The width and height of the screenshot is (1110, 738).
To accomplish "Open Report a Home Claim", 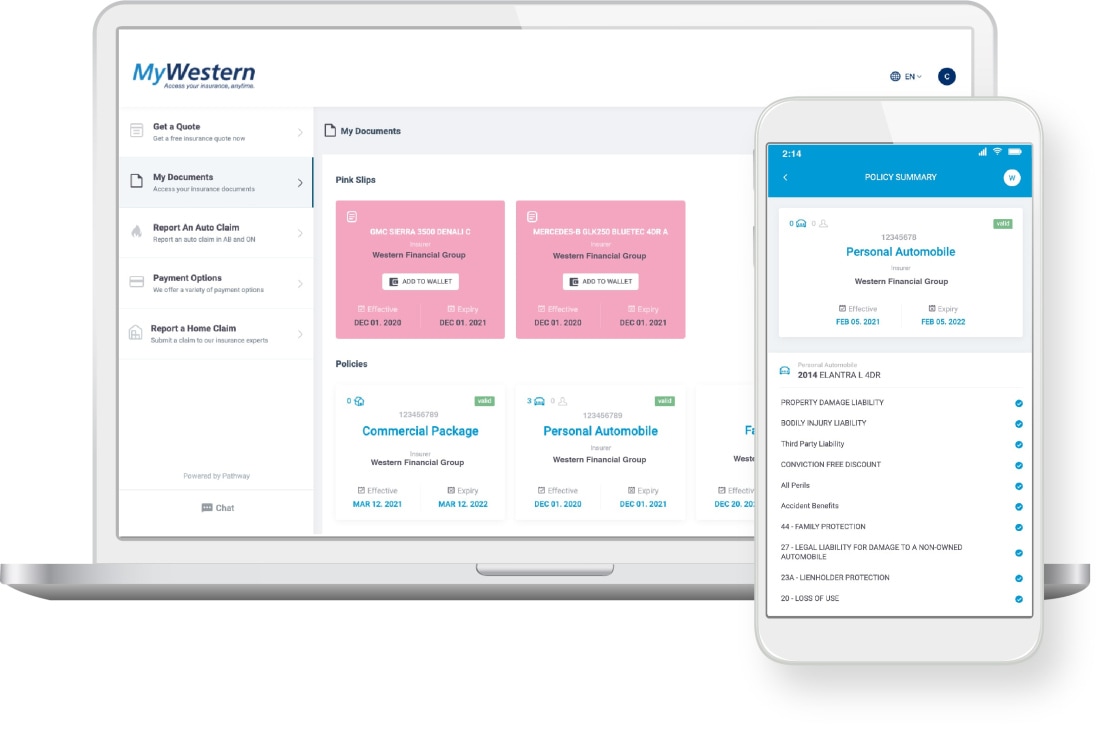I will click(x=216, y=333).
